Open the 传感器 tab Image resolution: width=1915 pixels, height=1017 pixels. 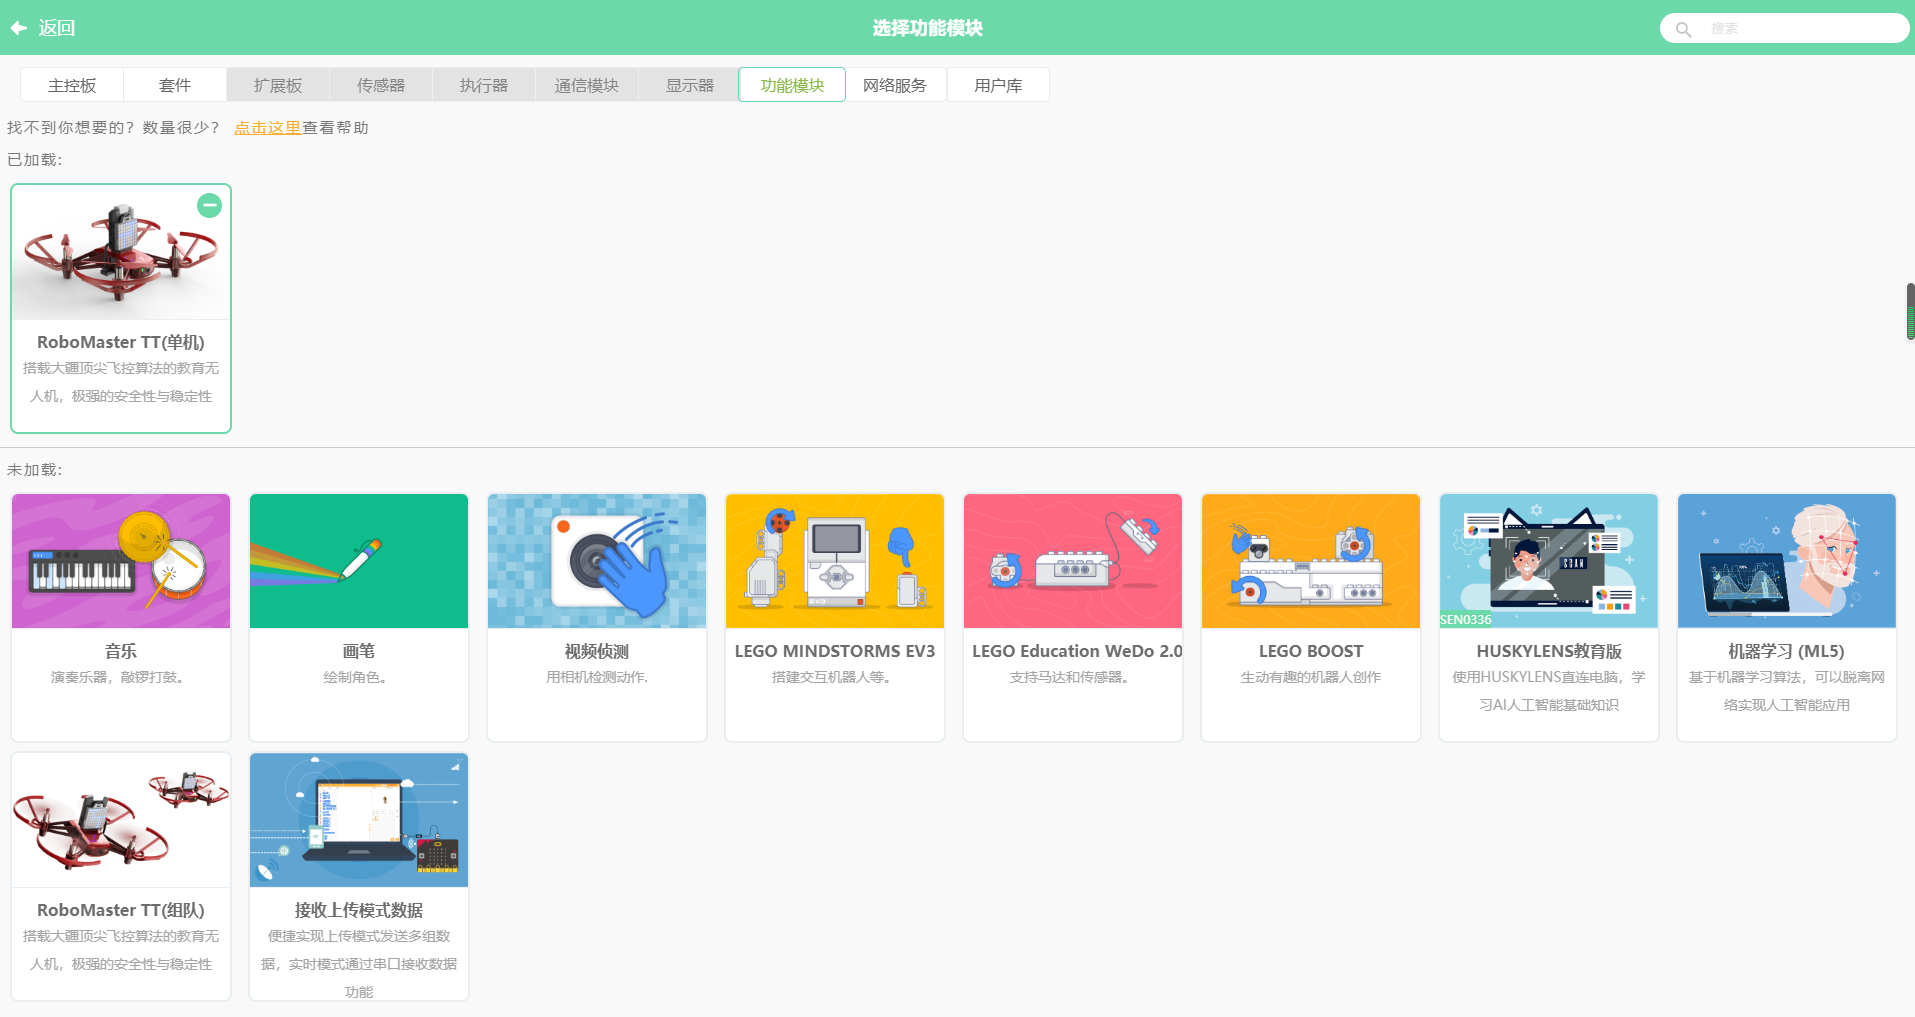click(x=381, y=85)
